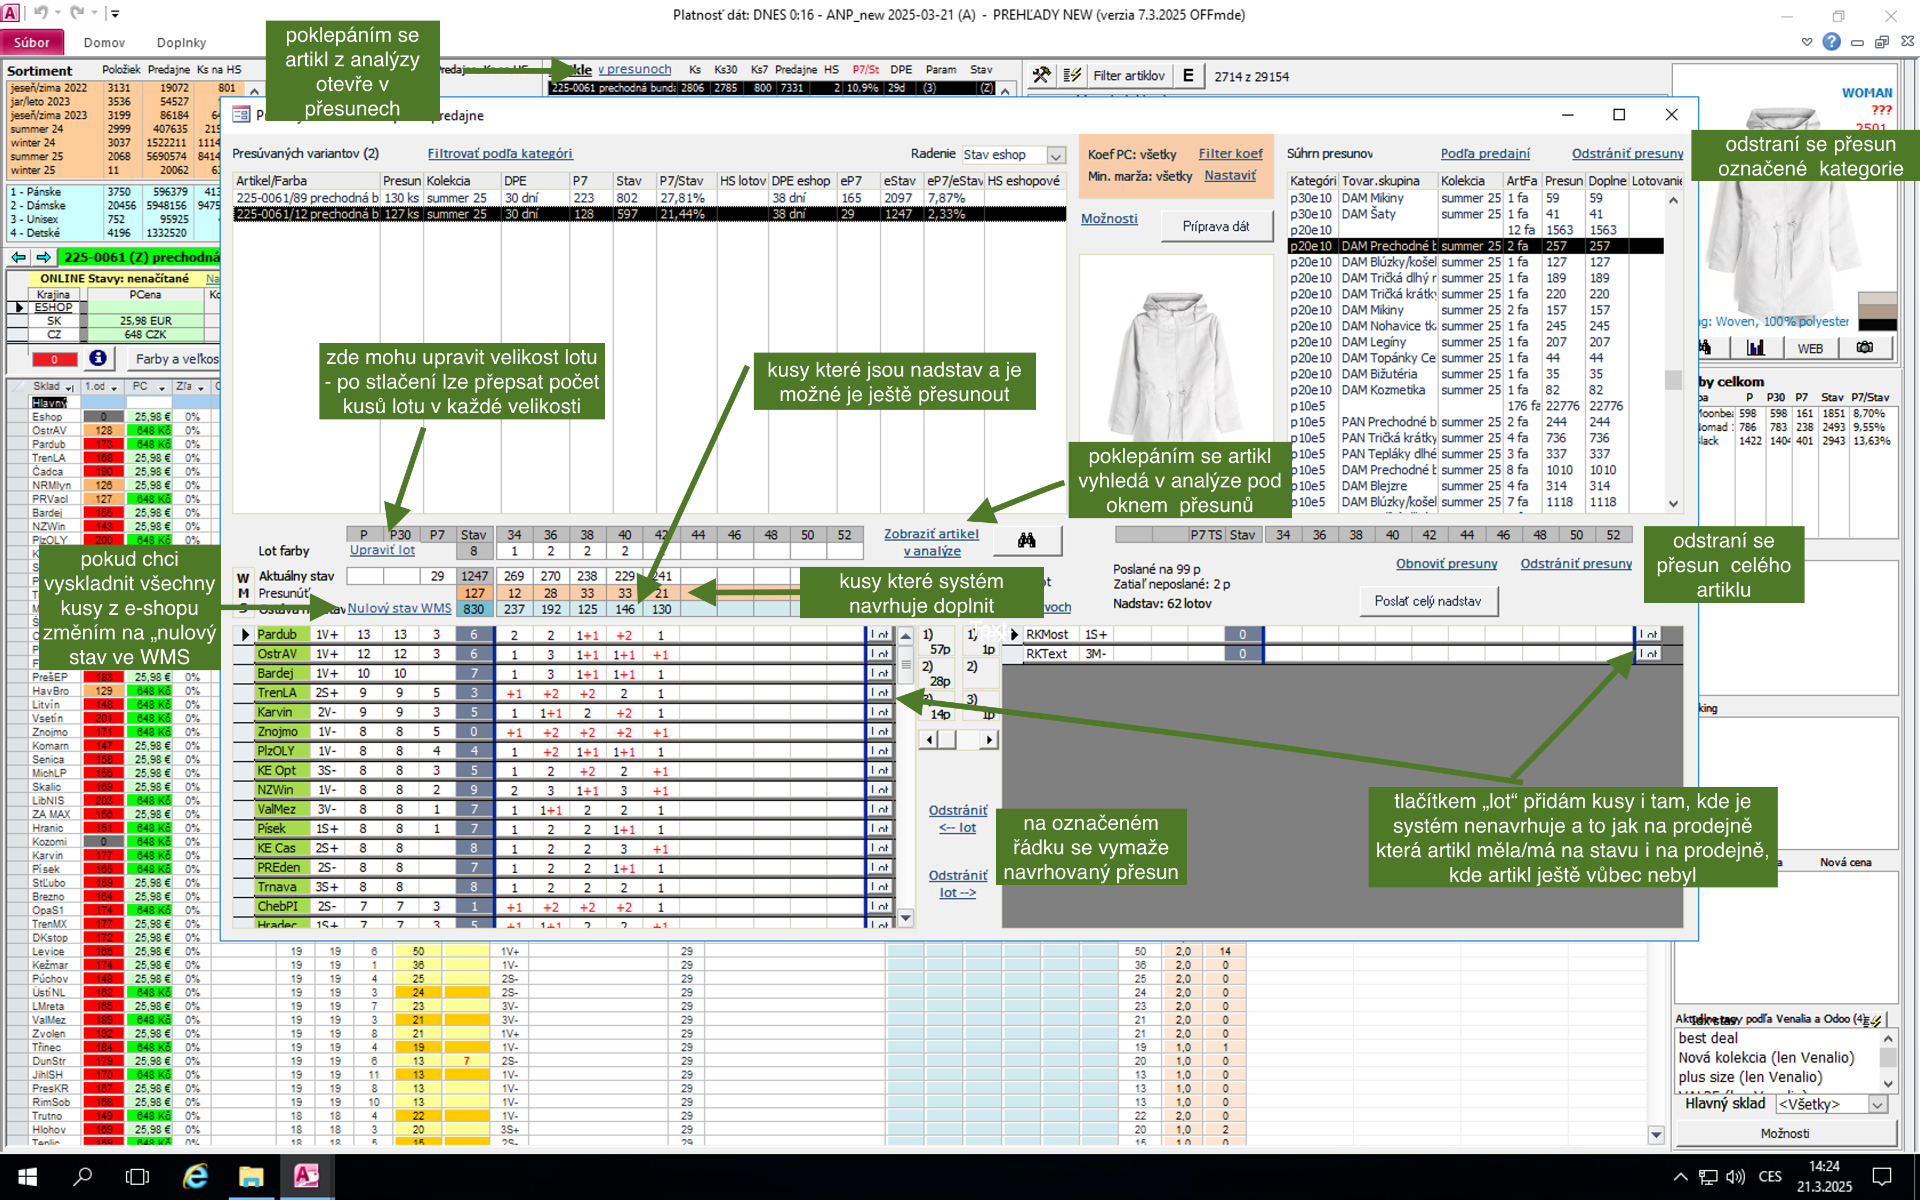The image size is (1920, 1200).
Task: Click Poslať celý nadstav button
Action: point(1427,601)
